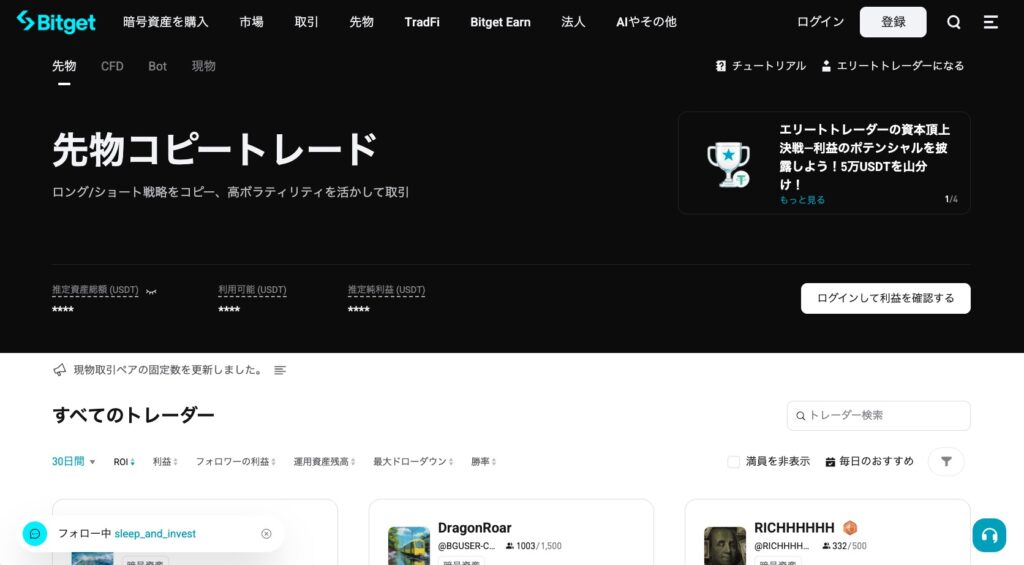Click RICHHHHHH trader badge icon
This screenshot has height=565, width=1024.
850,528
